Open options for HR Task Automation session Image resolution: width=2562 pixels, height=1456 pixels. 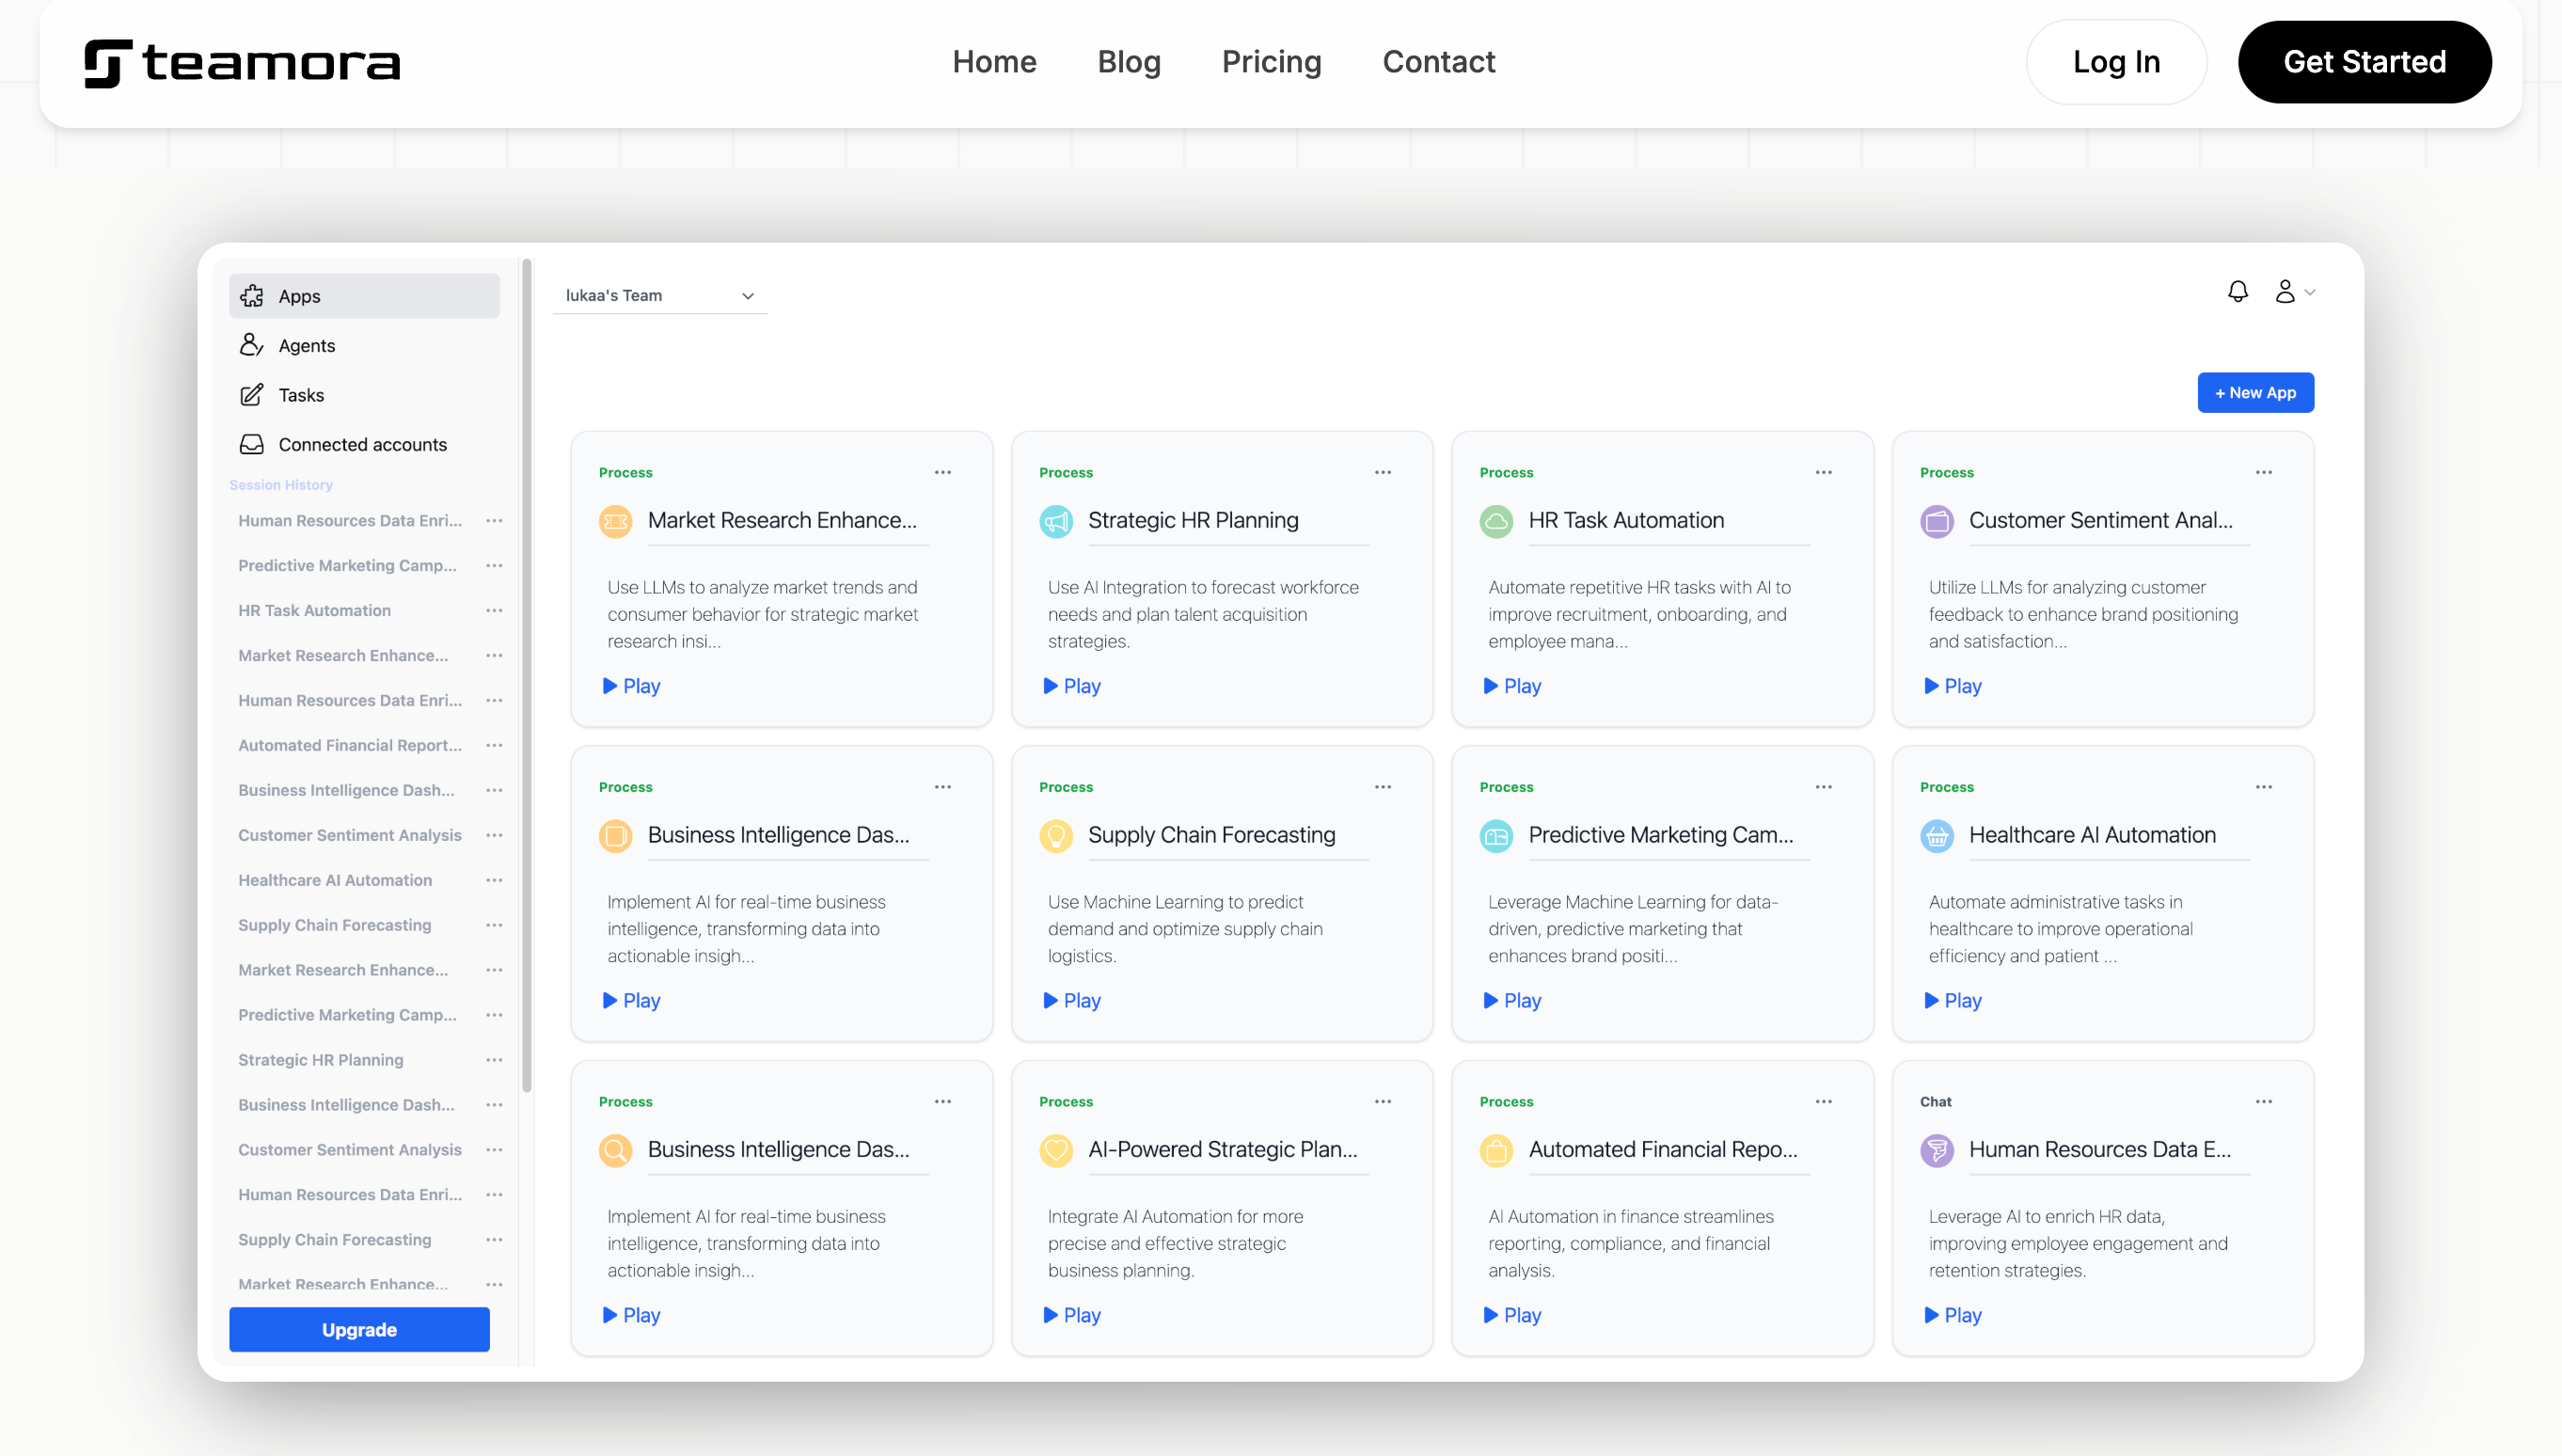click(494, 610)
